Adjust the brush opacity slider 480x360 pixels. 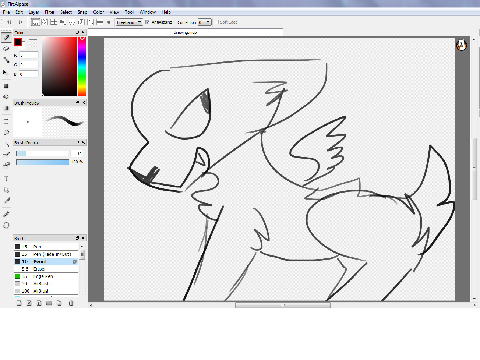click(x=42, y=162)
